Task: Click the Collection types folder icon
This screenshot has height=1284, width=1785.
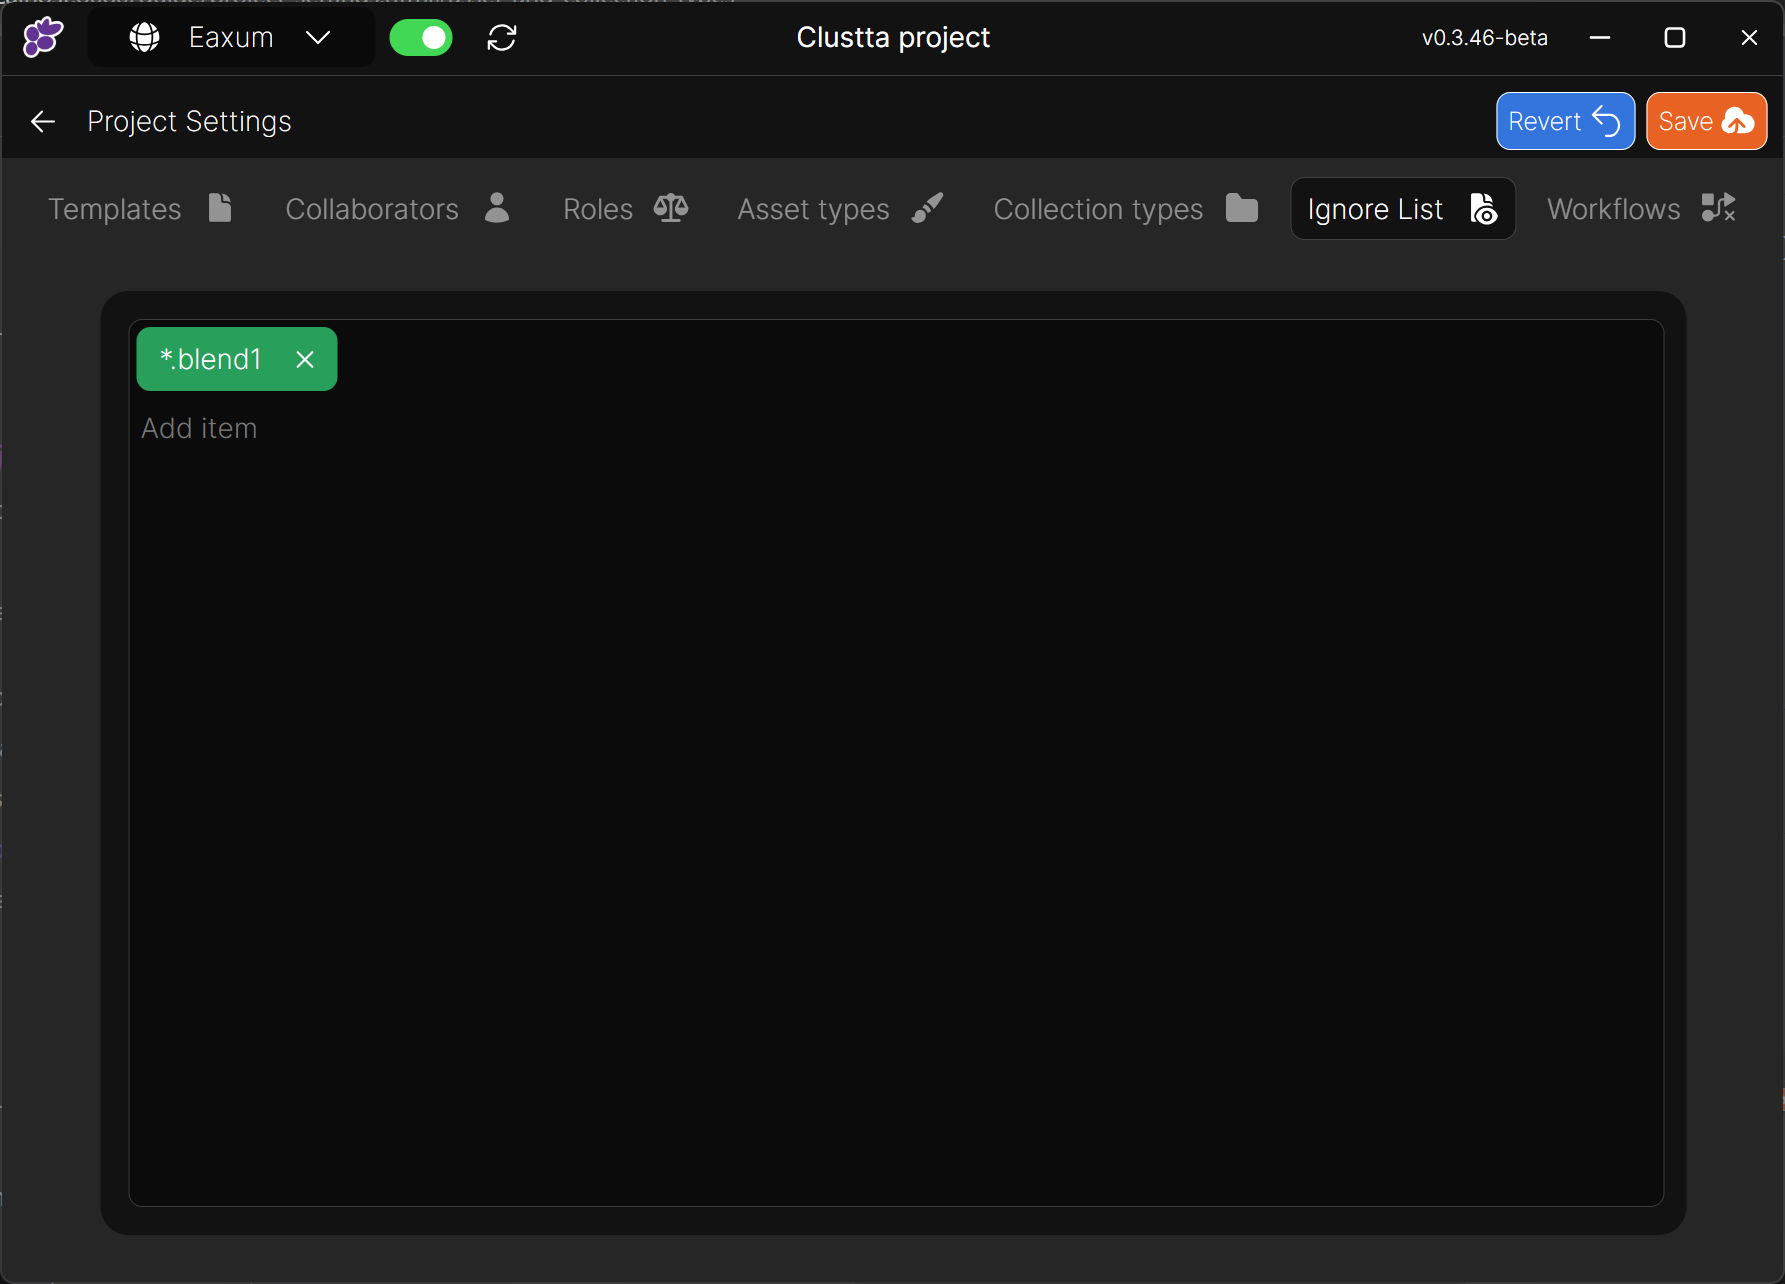Action: click(1241, 208)
